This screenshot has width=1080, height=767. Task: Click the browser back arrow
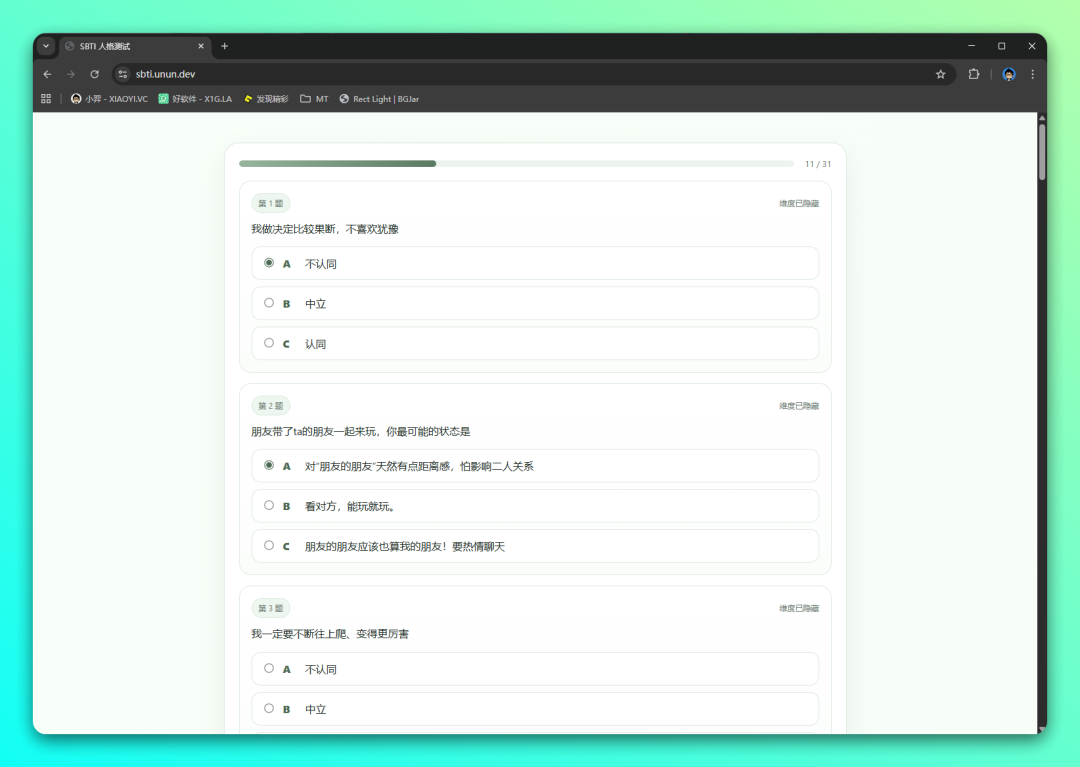[x=47, y=74]
